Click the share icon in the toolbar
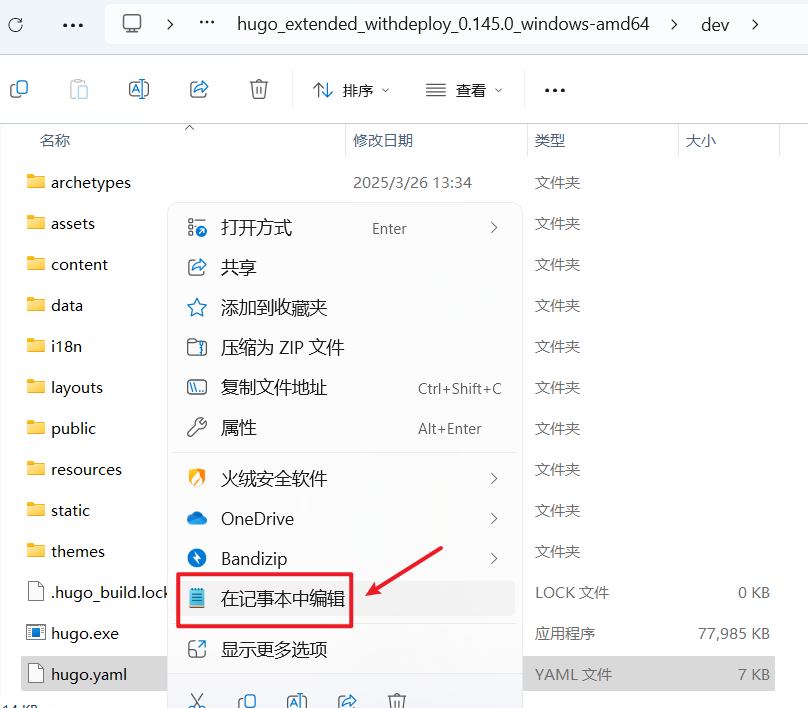The height and width of the screenshot is (708, 808). point(199,90)
